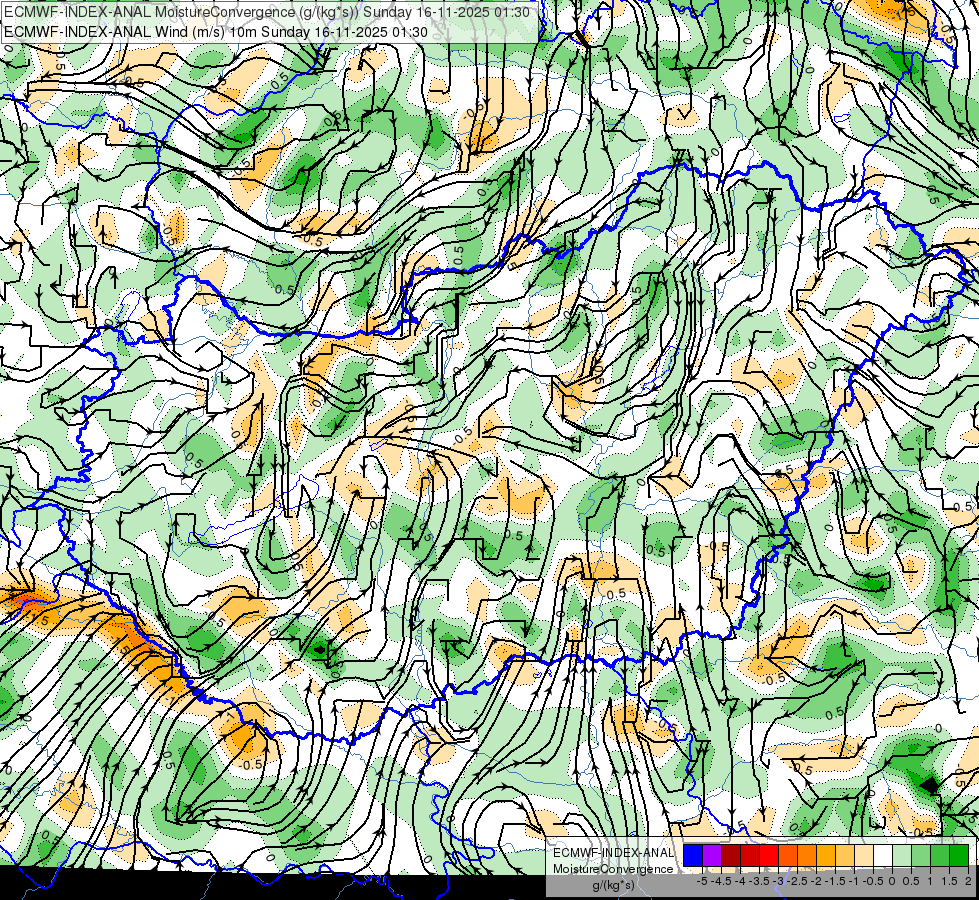Screen dimensions: 979x900
Task: Click the -2.5 tick label on legend scale
Action: 797,881
